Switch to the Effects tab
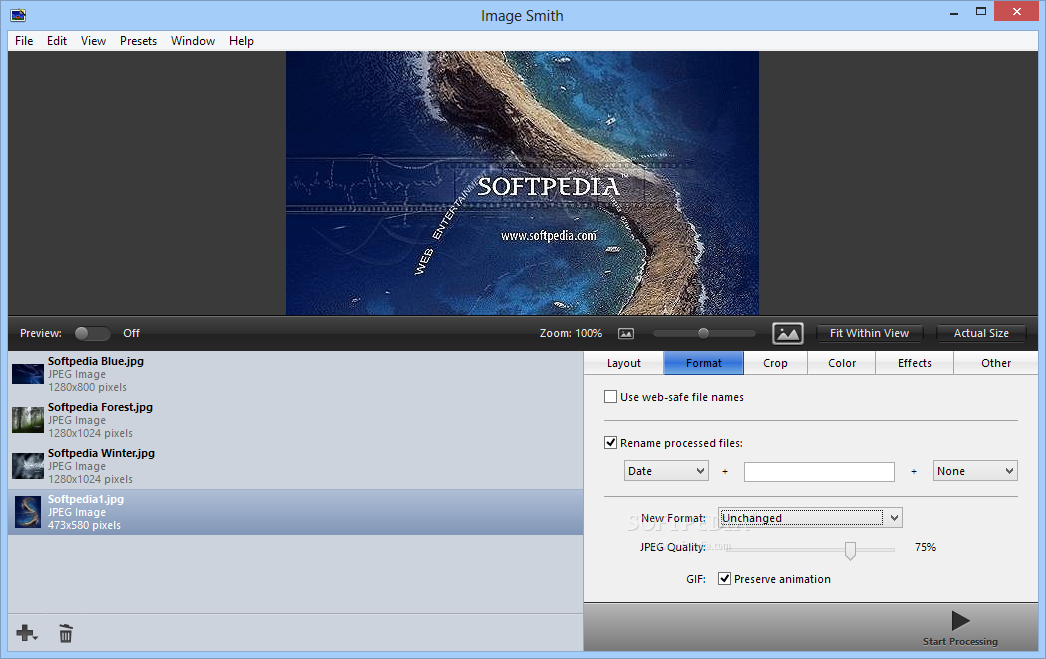 click(x=915, y=363)
